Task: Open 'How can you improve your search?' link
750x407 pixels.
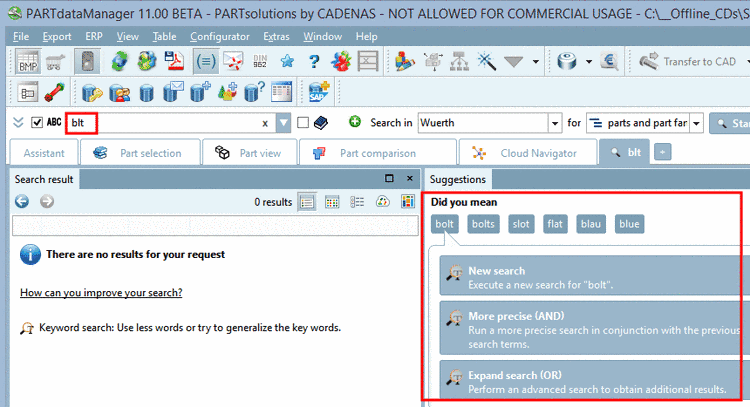Action: click(101, 292)
